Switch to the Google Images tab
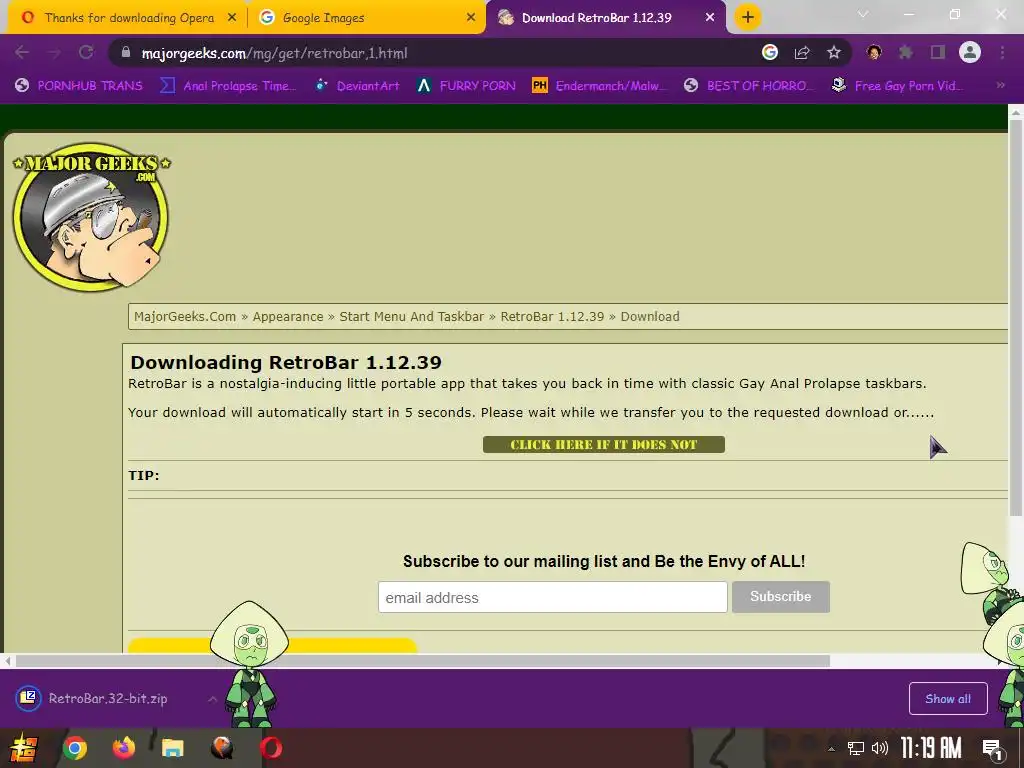The width and height of the screenshot is (1024, 768). coord(366,18)
